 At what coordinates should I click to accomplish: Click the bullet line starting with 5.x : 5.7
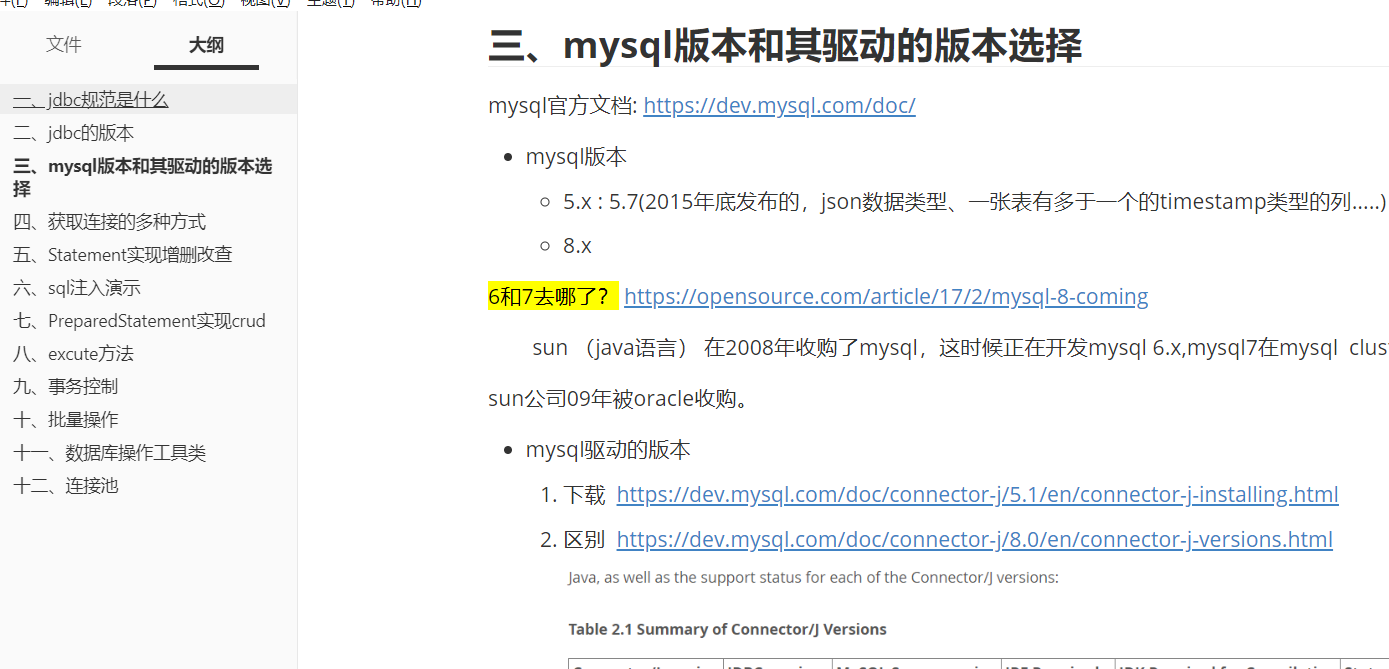[975, 202]
